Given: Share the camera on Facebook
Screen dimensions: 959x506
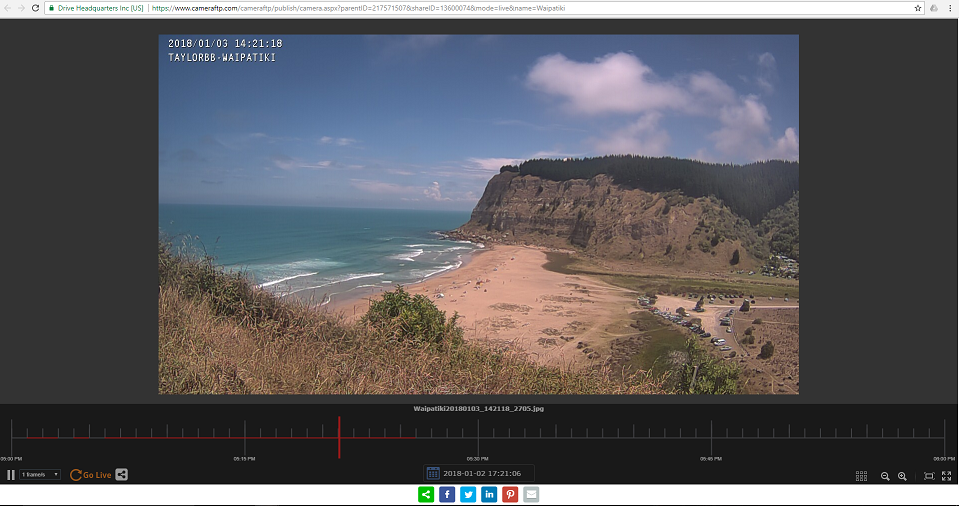Looking at the screenshot, I should pyautogui.click(x=447, y=494).
